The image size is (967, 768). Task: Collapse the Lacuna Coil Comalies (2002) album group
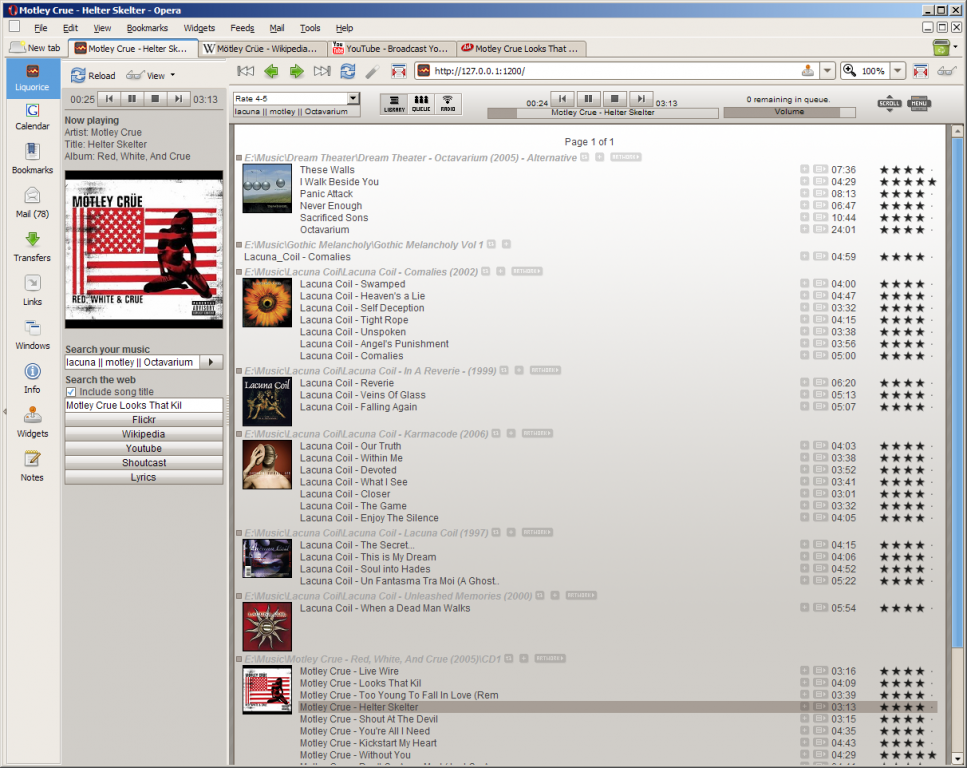(x=239, y=272)
